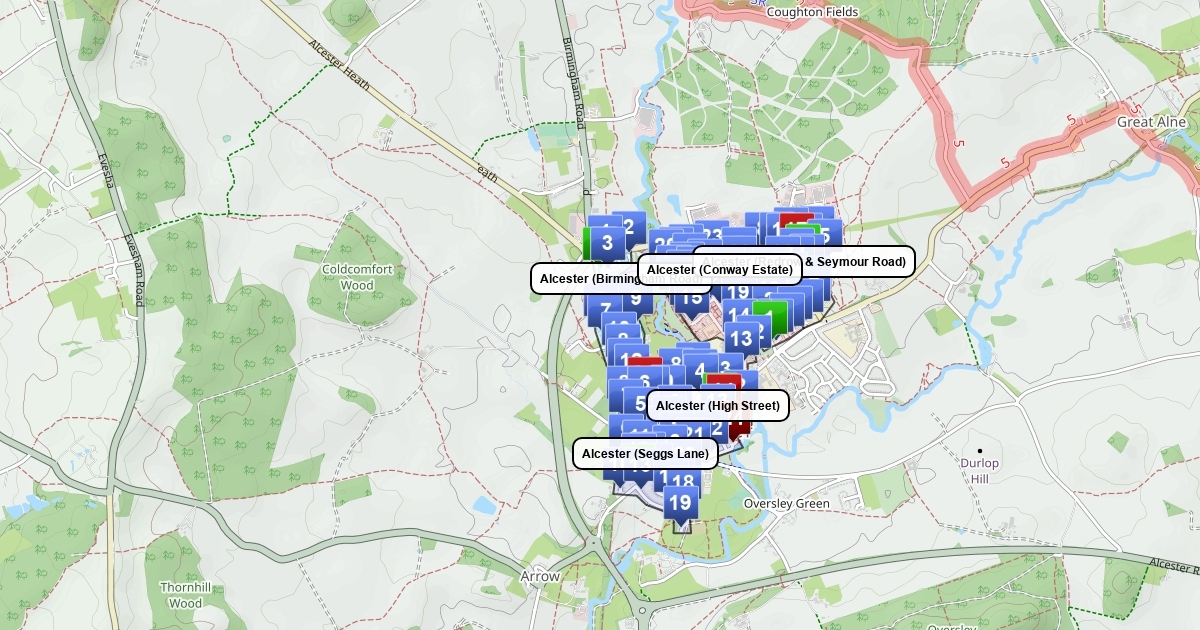The height and width of the screenshot is (630, 1200).
Task: Click the Great Alne place name on the map
Action: (1151, 122)
